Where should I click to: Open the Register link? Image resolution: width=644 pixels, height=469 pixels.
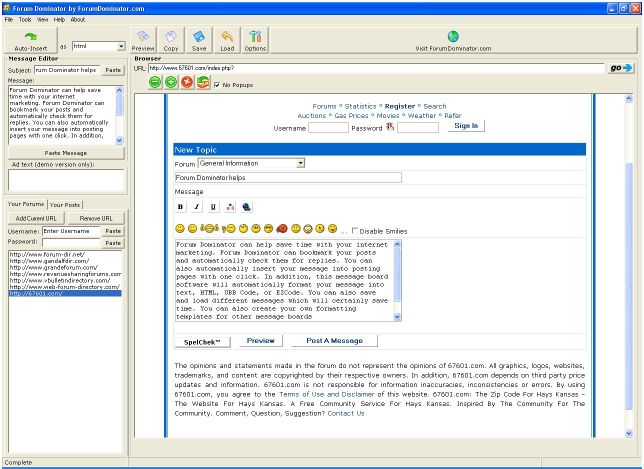[x=400, y=106]
